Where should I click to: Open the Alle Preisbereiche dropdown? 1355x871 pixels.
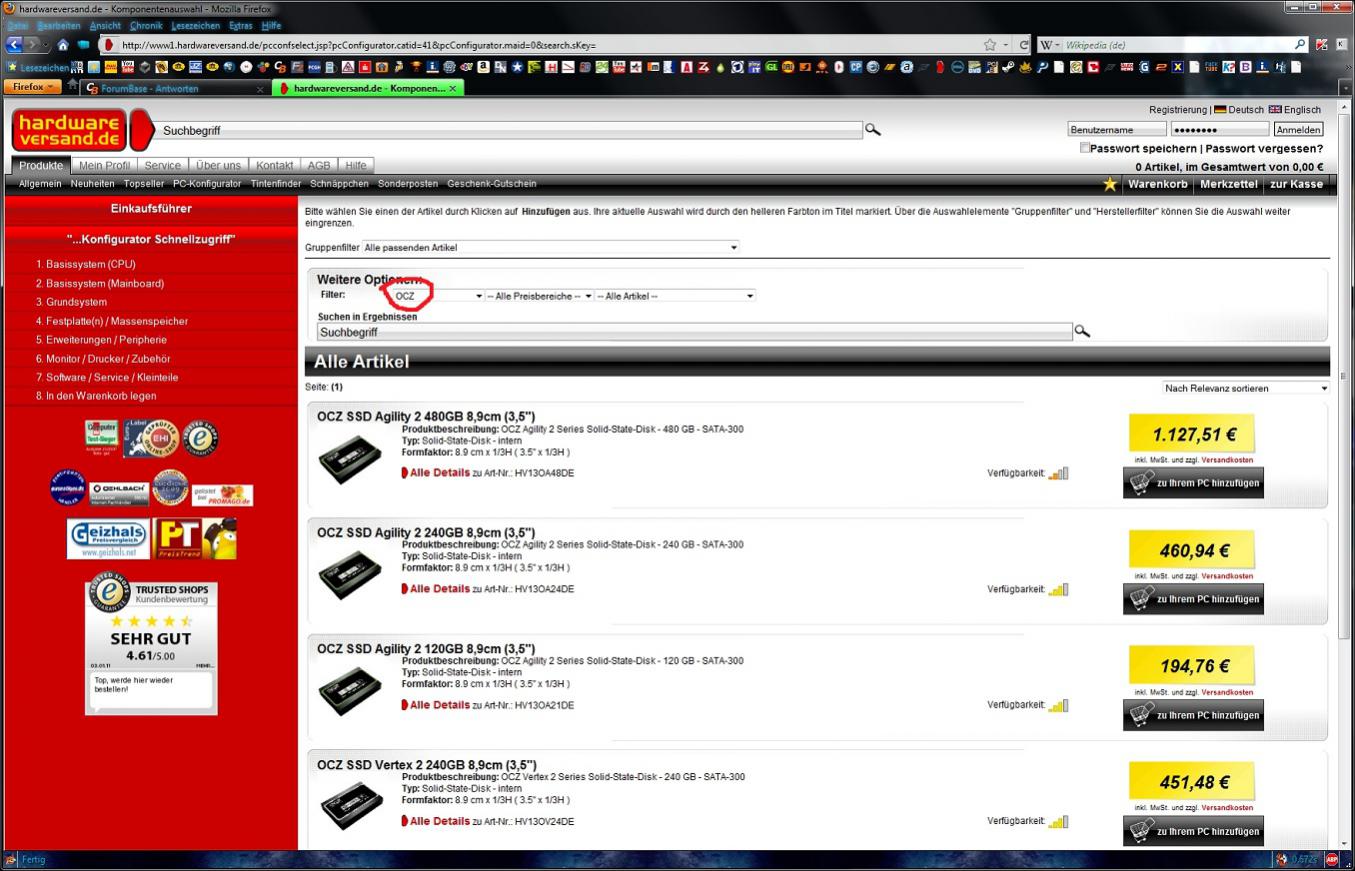[x=539, y=296]
